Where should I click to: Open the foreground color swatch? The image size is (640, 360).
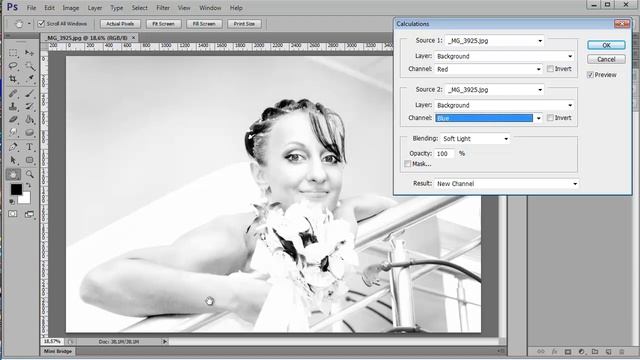tap(16, 189)
